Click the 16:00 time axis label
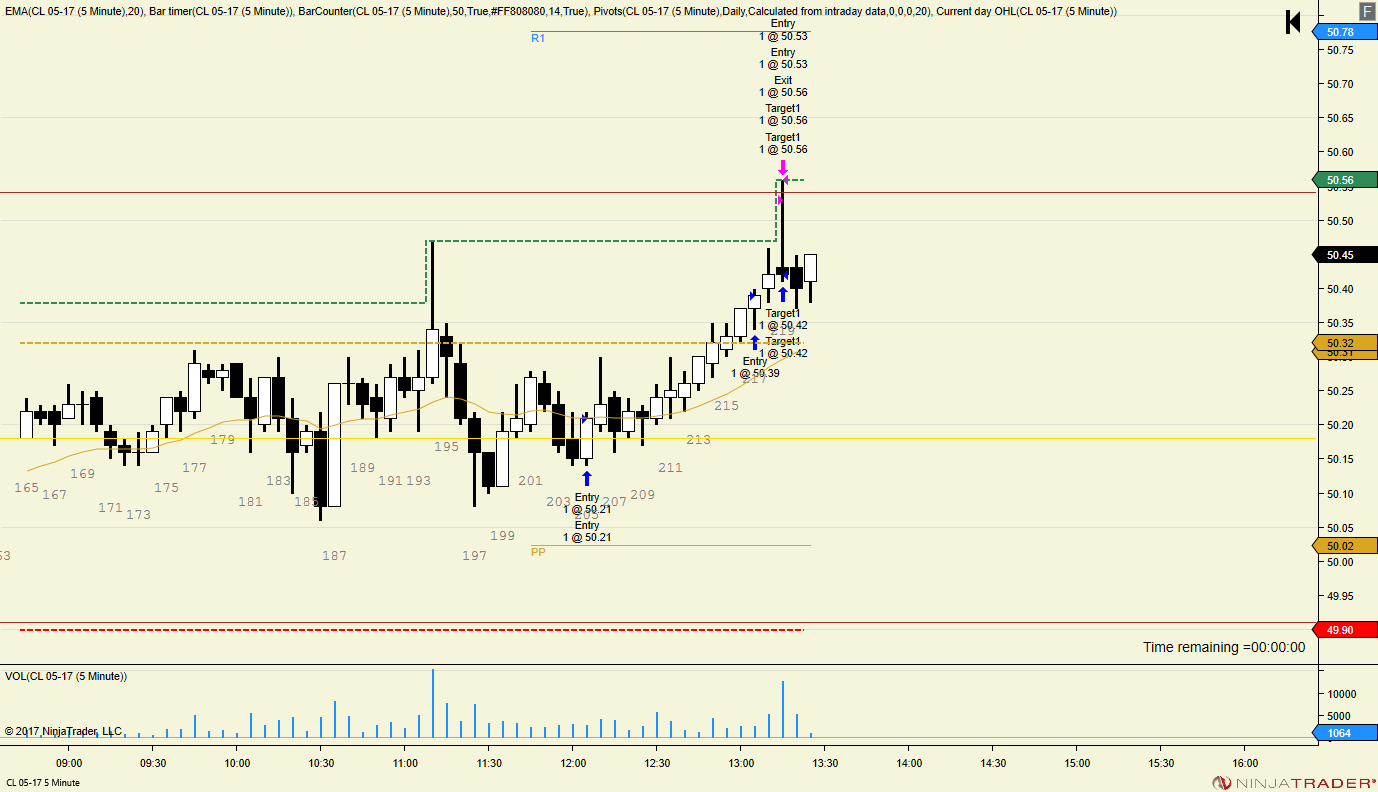1378x792 pixels. tap(1244, 762)
